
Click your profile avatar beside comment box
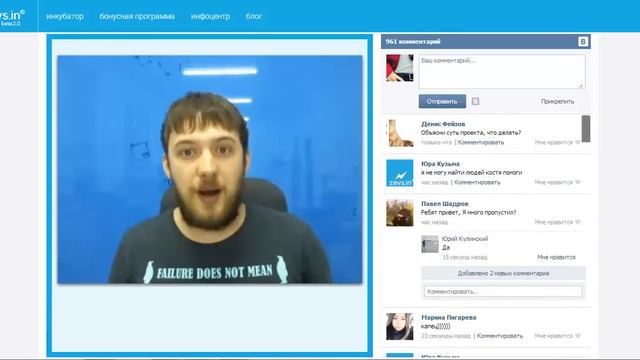400,68
